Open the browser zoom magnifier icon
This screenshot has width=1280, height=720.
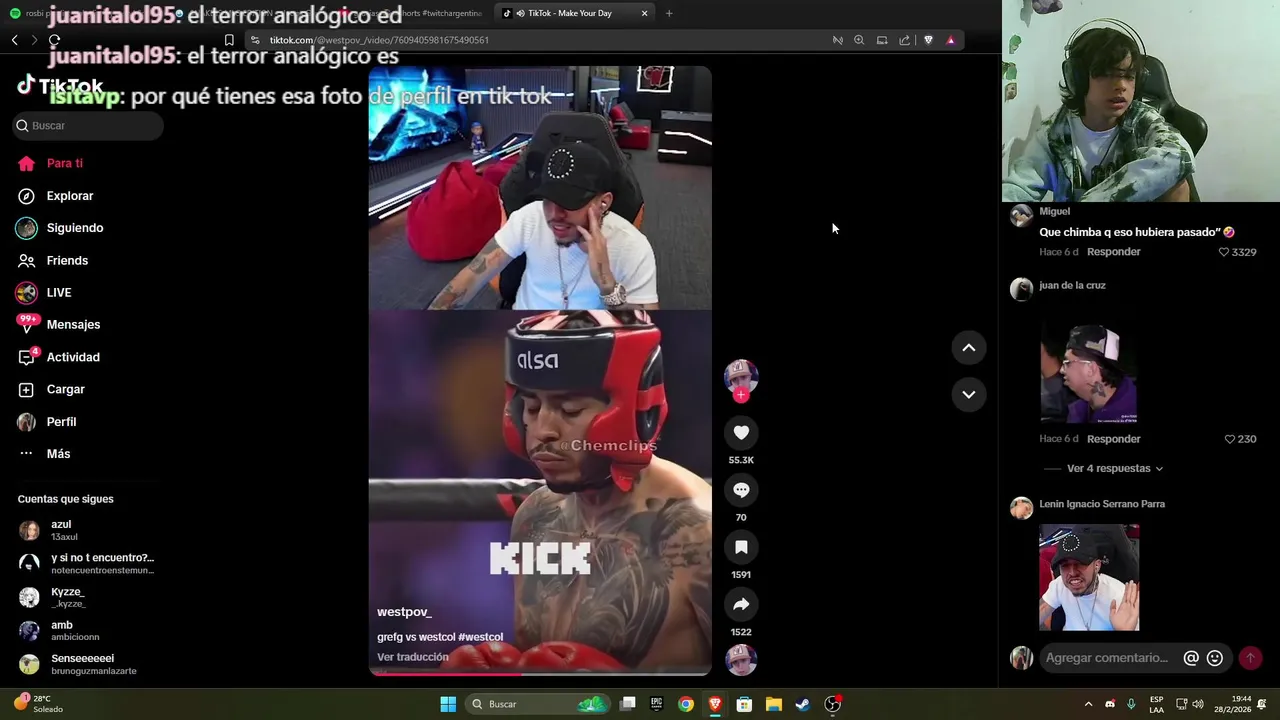(859, 40)
